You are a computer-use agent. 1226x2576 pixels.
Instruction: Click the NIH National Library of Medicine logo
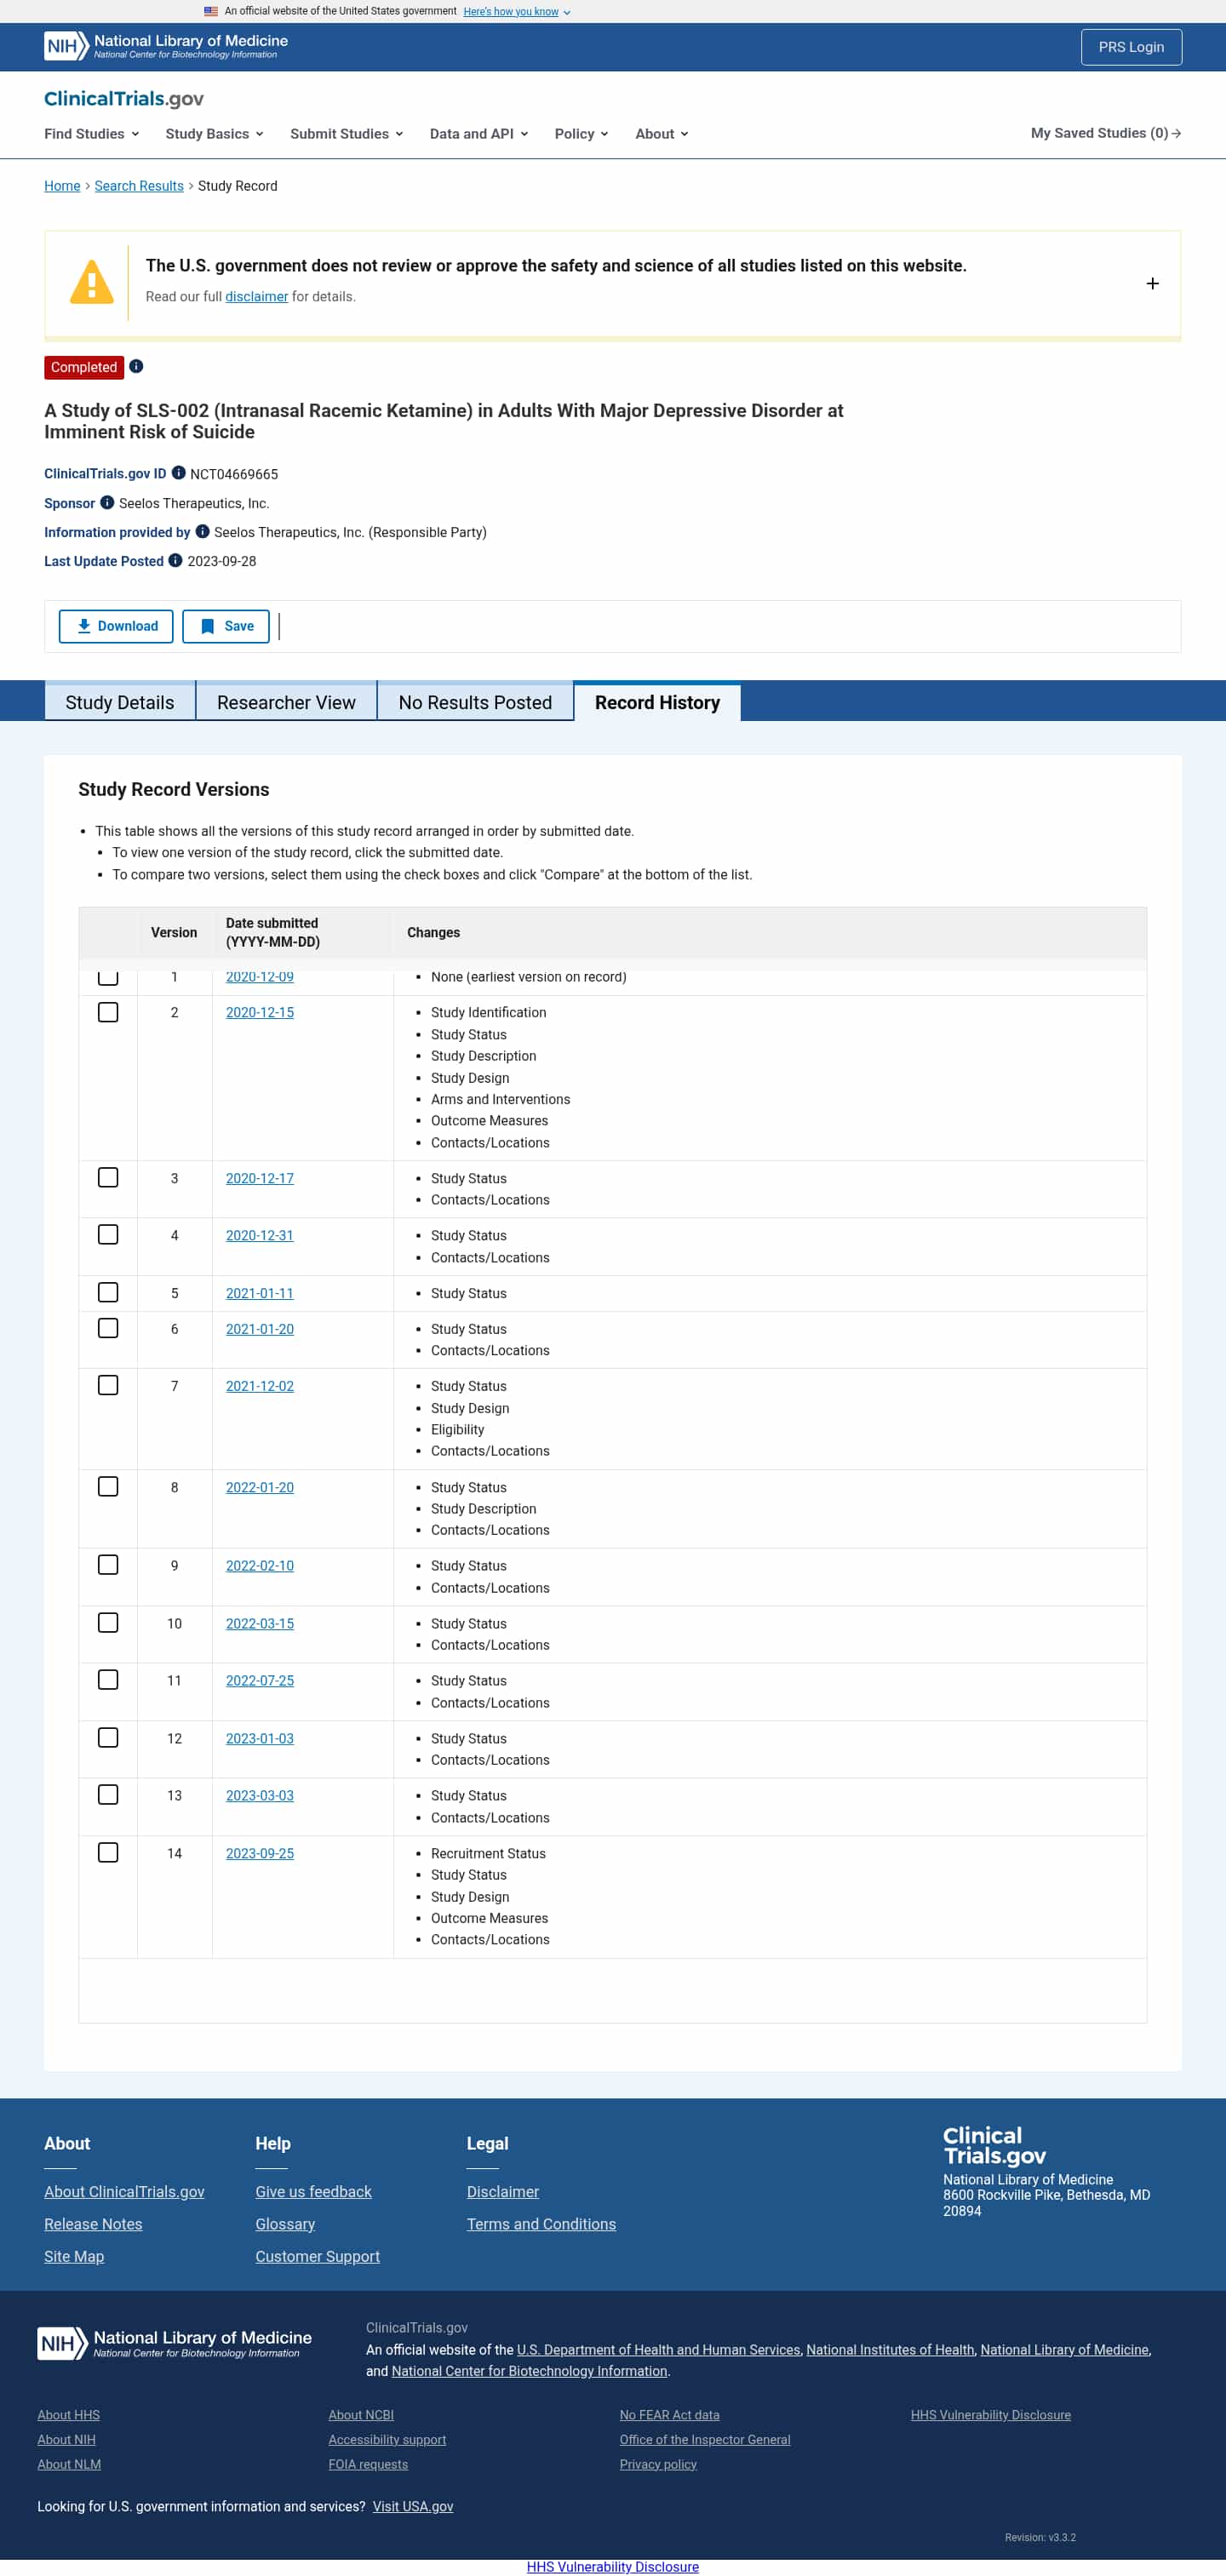(166, 46)
